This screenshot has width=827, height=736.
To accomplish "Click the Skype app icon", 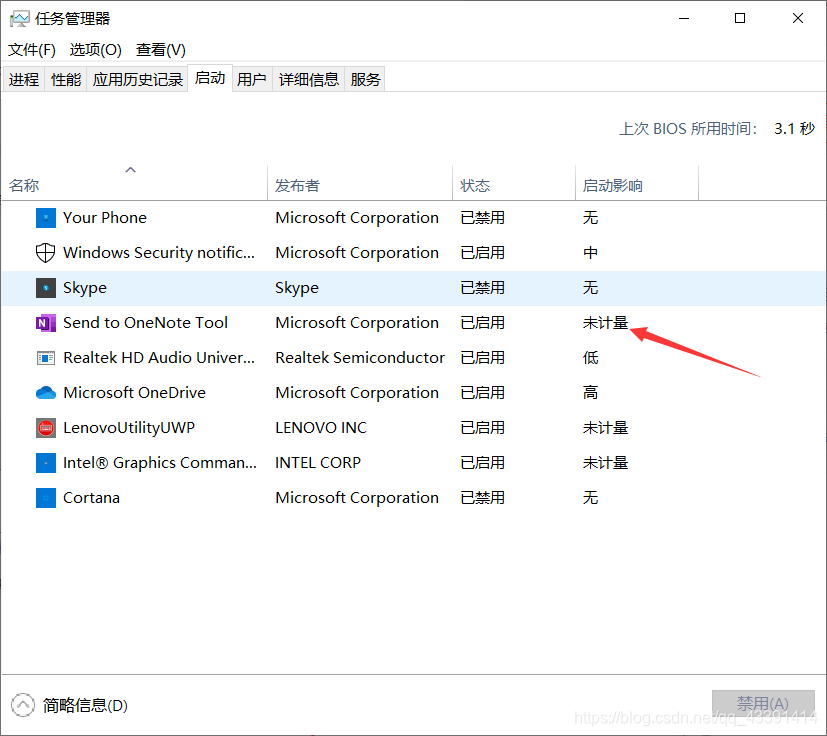I will point(46,288).
